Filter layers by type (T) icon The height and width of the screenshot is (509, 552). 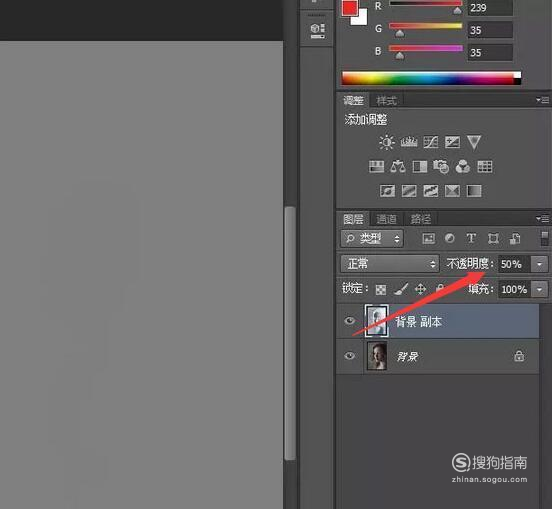pos(471,238)
